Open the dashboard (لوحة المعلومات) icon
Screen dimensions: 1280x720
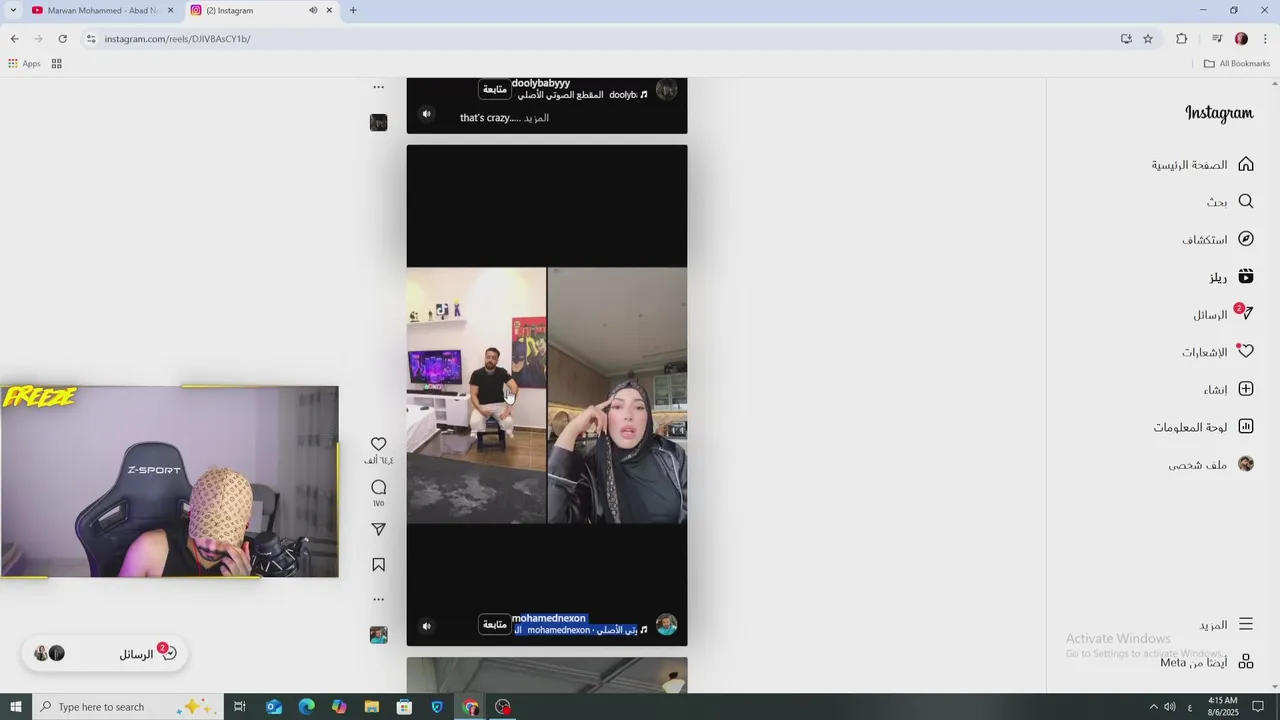1246,427
